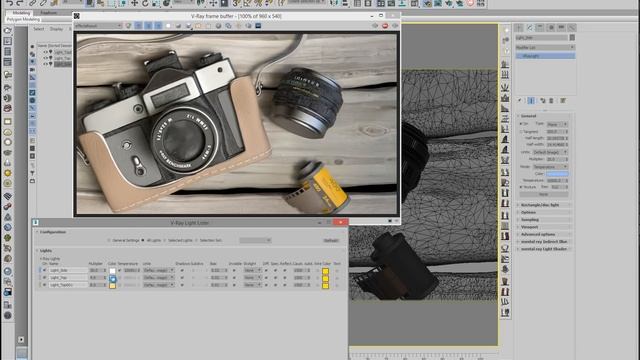Switch V-Ray frame buffer to RGB color
Viewport: 640px width, 360px height.
tap(129, 26)
